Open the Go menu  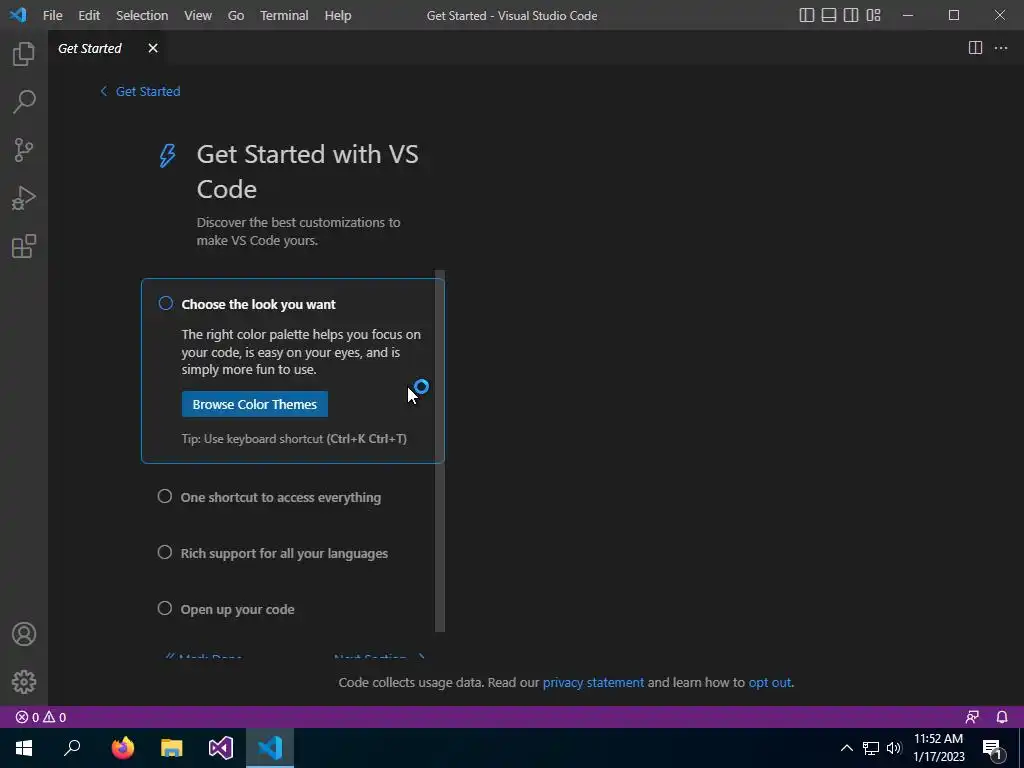tap(236, 15)
